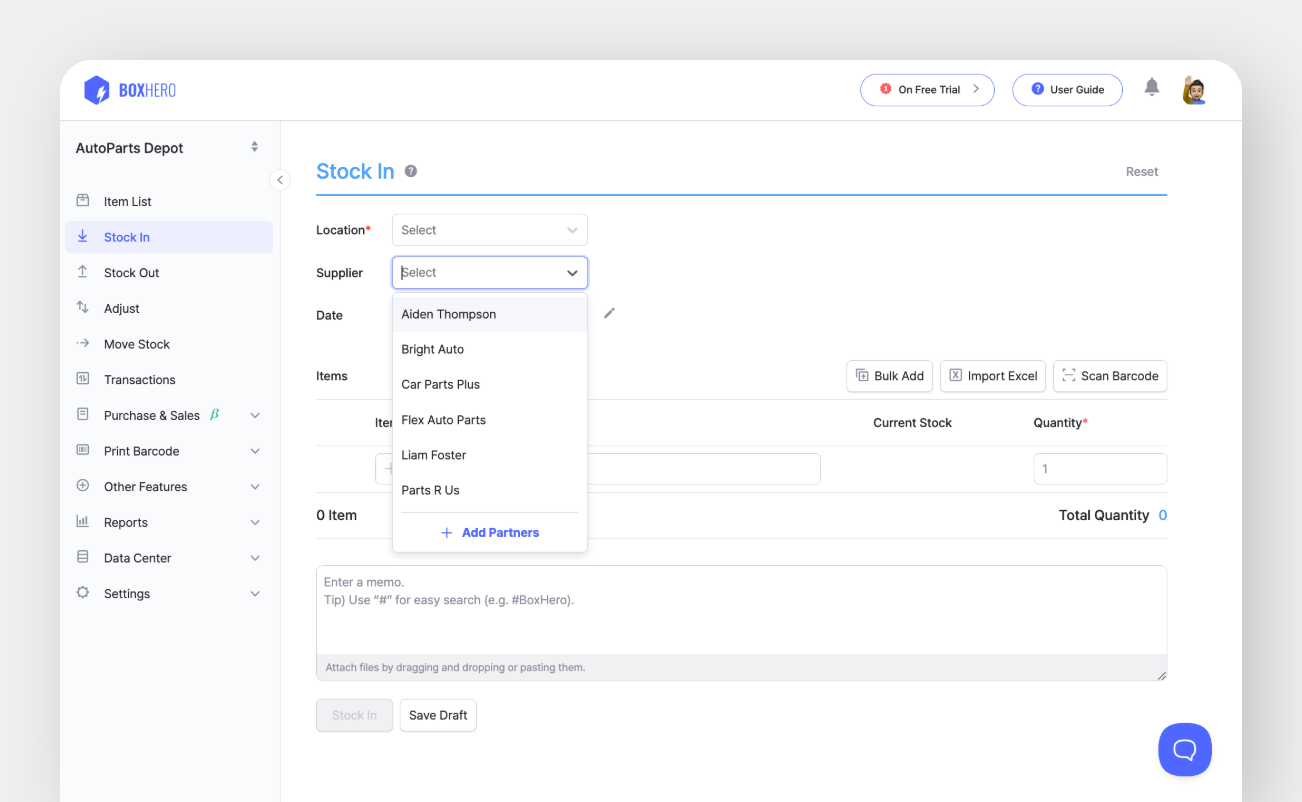The height and width of the screenshot is (802, 1302).
Task: Click the Add Partners link
Action: (x=490, y=533)
